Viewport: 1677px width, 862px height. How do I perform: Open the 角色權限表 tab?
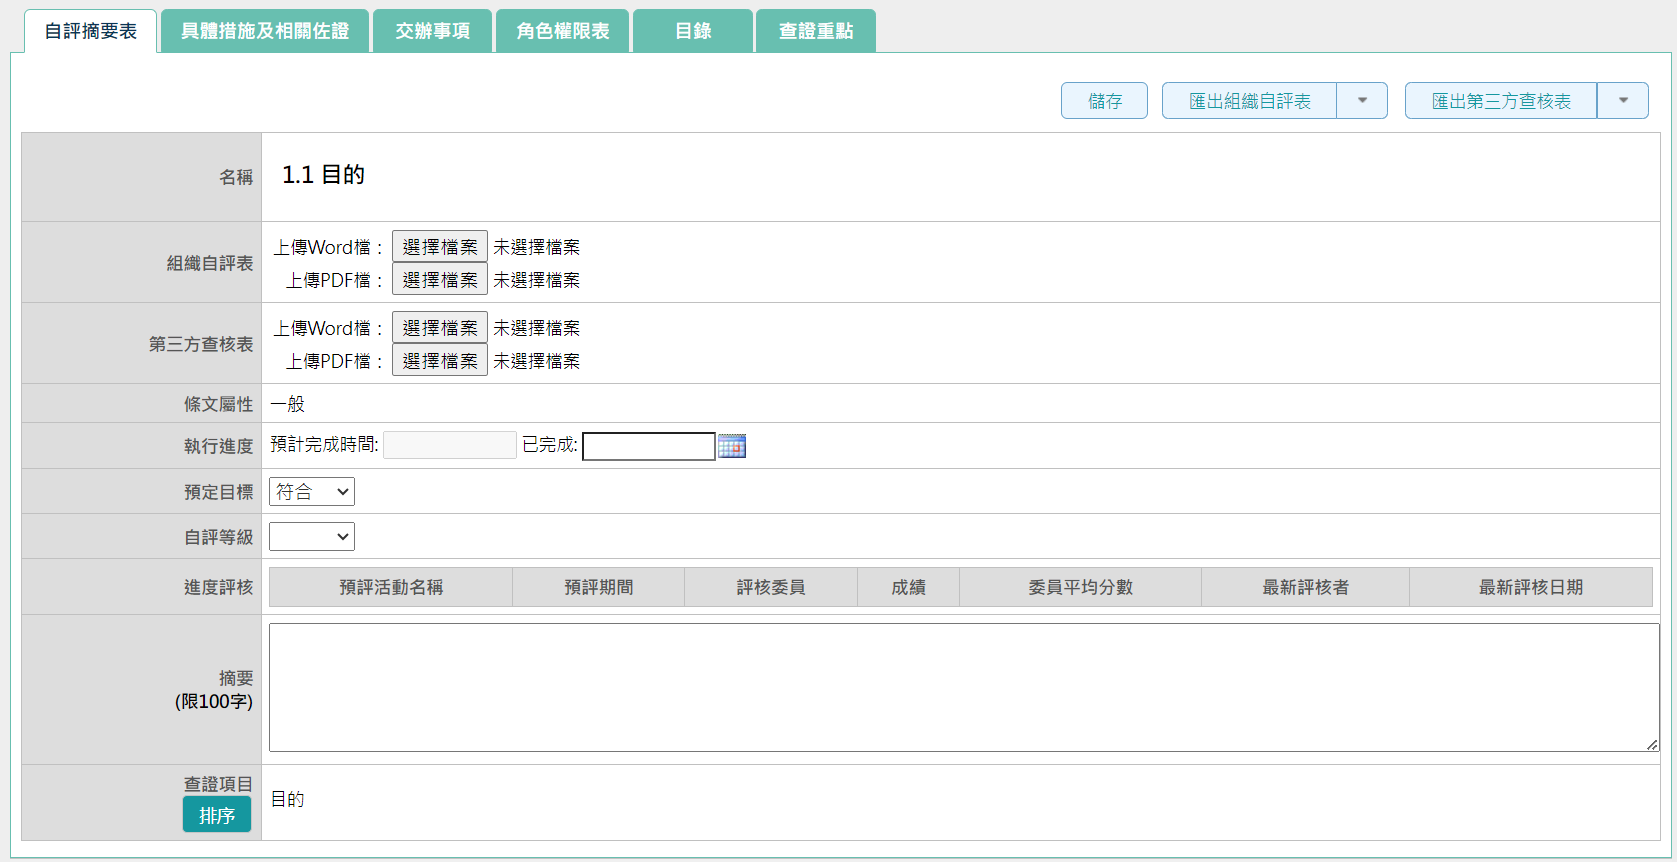562,31
